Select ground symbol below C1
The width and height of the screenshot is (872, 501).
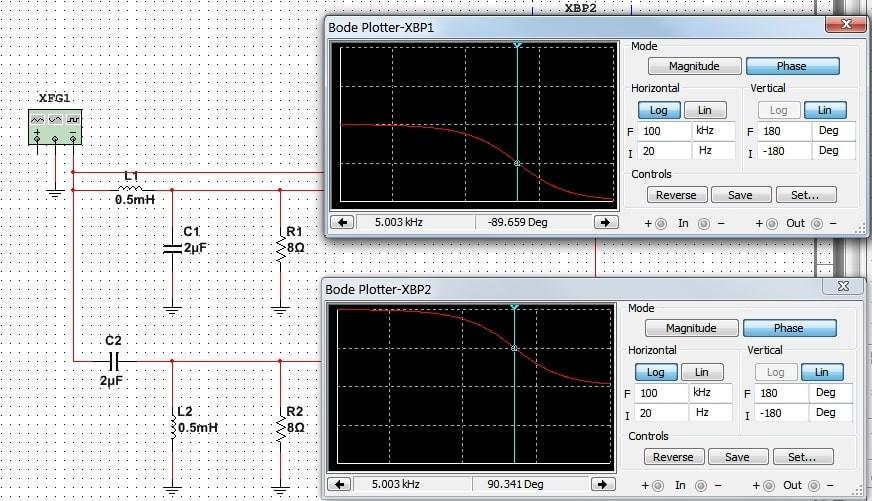[x=172, y=311]
